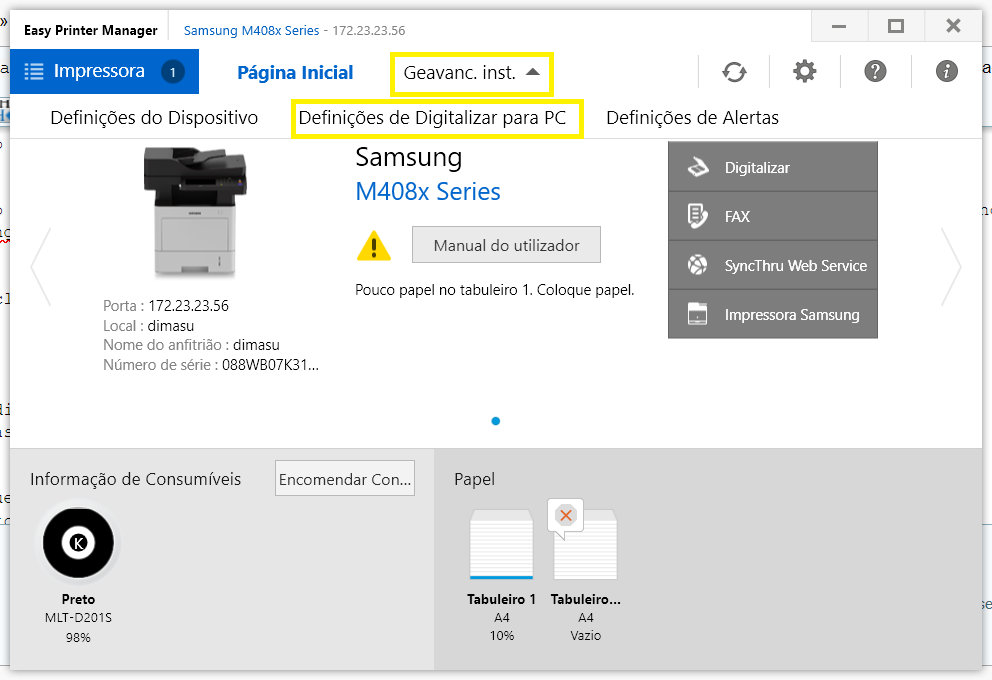Open the Impressora list menu
Image resolution: width=992 pixels, height=680 pixels.
pos(104,72)
